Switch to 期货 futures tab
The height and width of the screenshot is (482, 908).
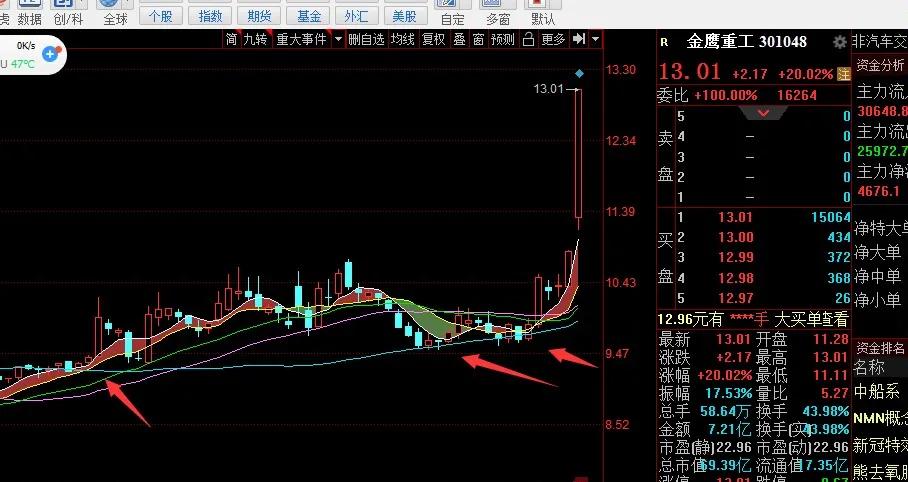coord(259,16)
